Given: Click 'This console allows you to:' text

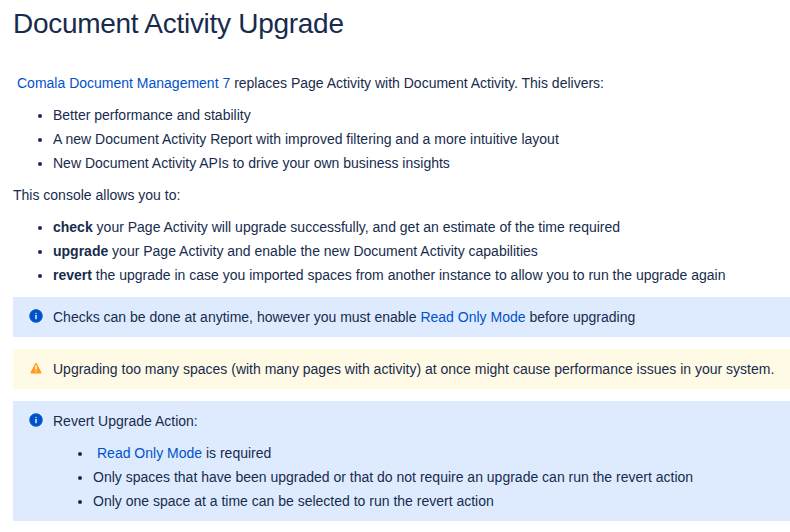Looking at the screenshot, I should [97, 195].
